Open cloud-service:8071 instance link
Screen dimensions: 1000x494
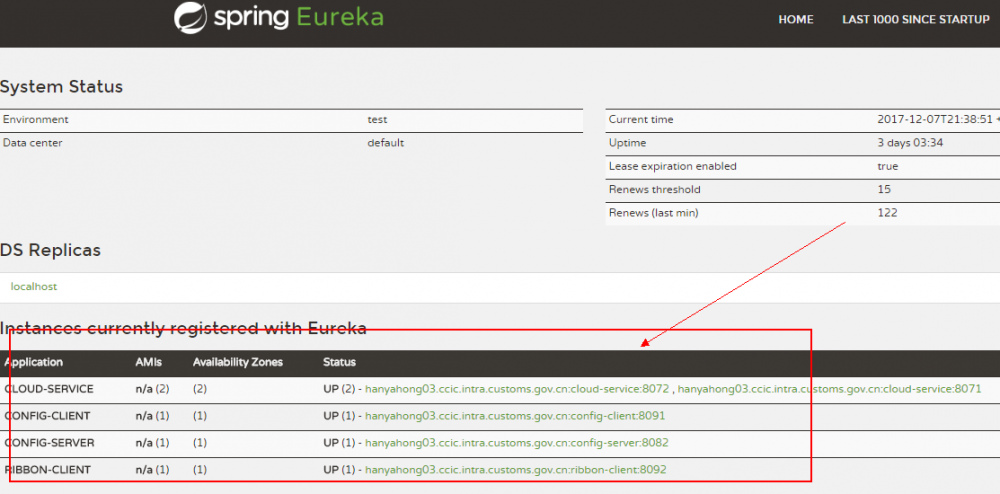coord(829,389)
